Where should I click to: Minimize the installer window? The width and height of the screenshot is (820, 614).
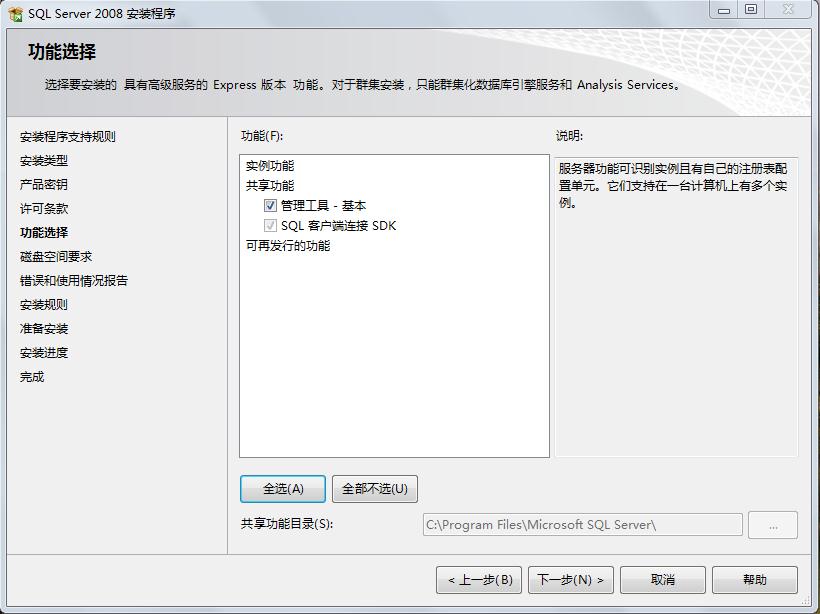724,10
